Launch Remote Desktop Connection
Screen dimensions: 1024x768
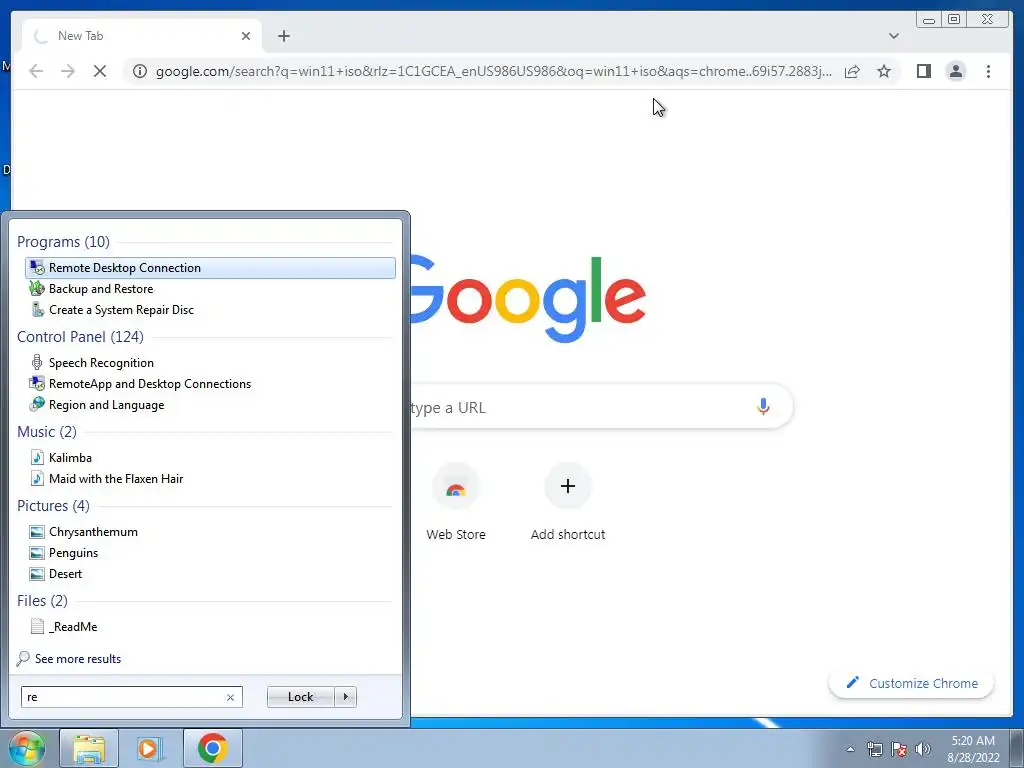point(210,268)
